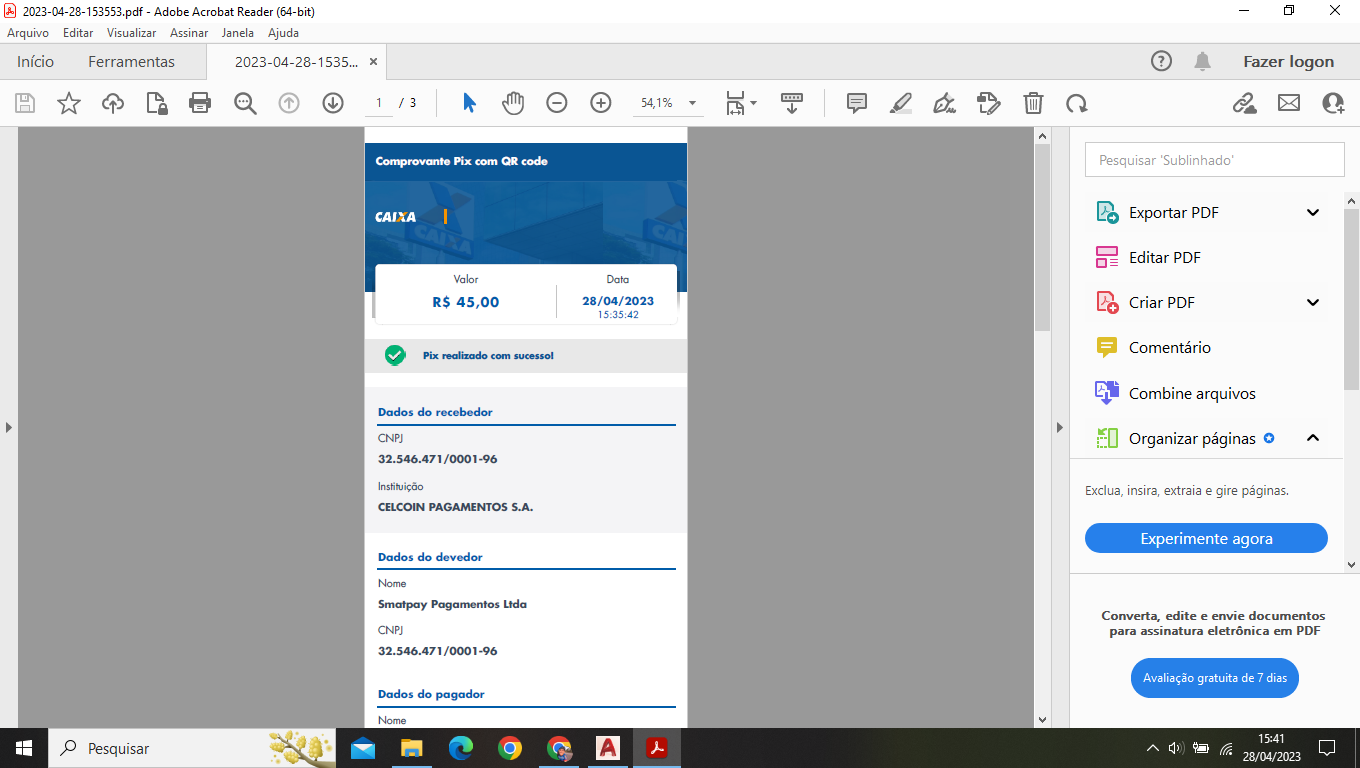Open Microsoft Edge from the taskbar
This screenshot has width=1360, height=768.
click(x=461, y=748)
